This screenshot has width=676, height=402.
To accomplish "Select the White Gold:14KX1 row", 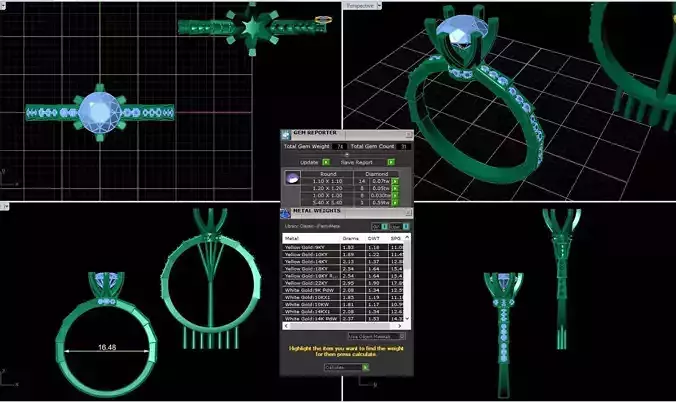I will pos(343,311).
